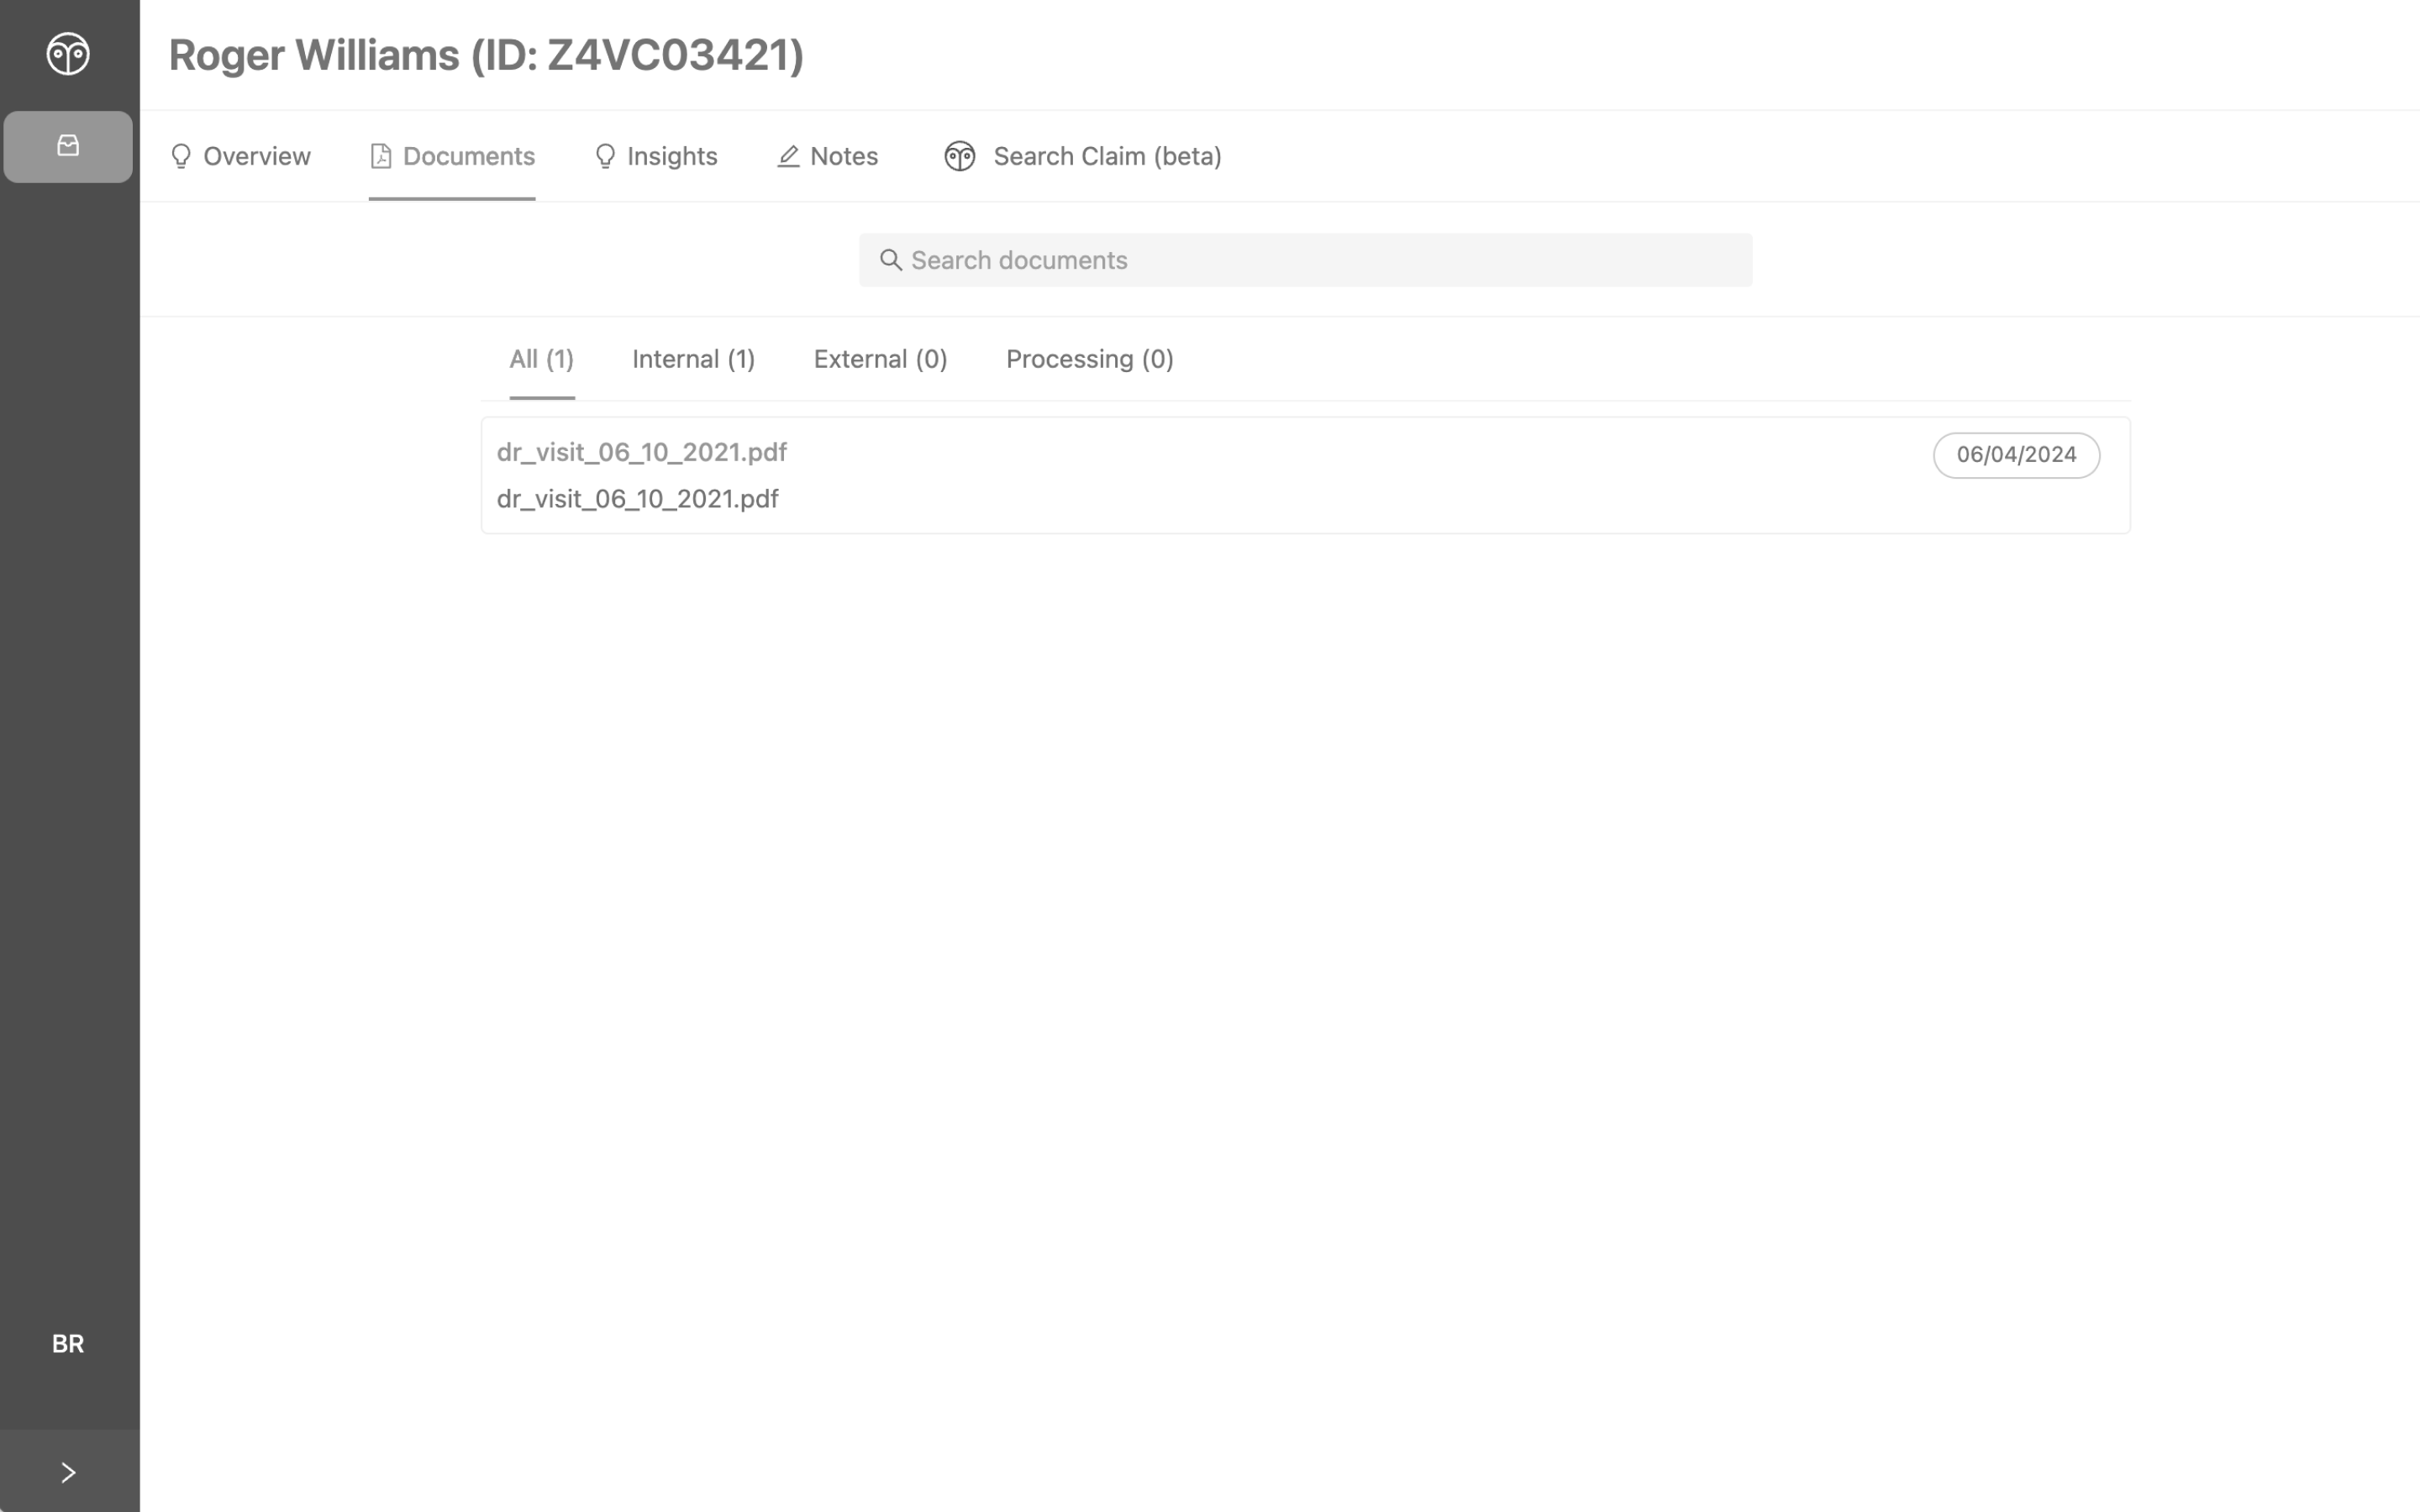Open the inbox icon in sidebar
Viewport: 2420px width, 1512px height.
click(x=68, y=146)
